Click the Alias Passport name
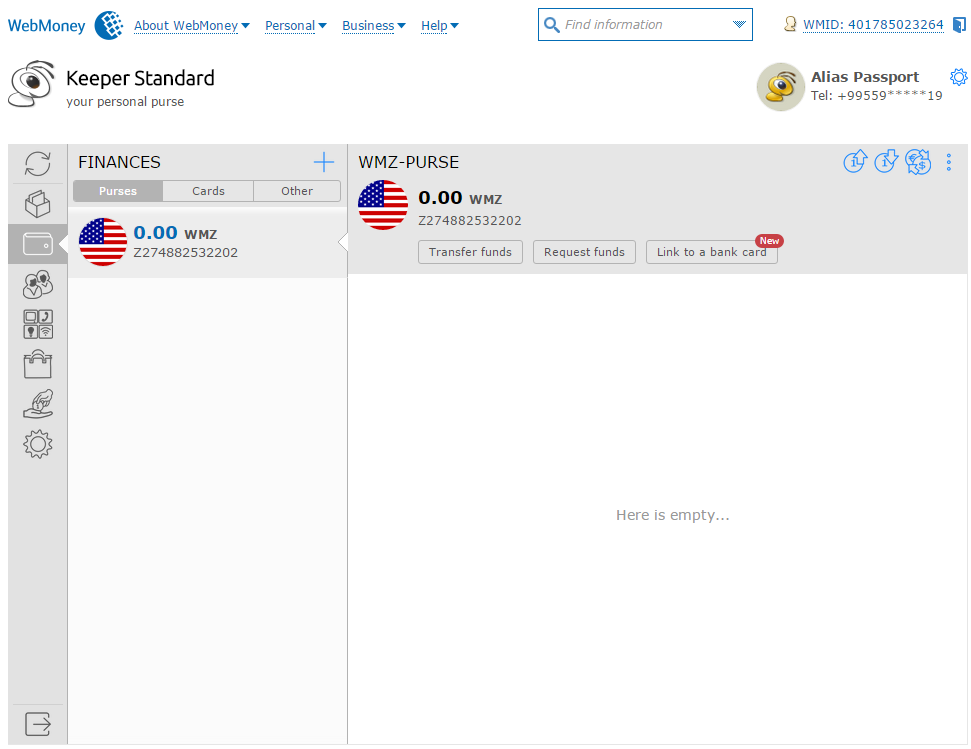The height and width of the screenshot is (749, 971). tap(864, 77)
